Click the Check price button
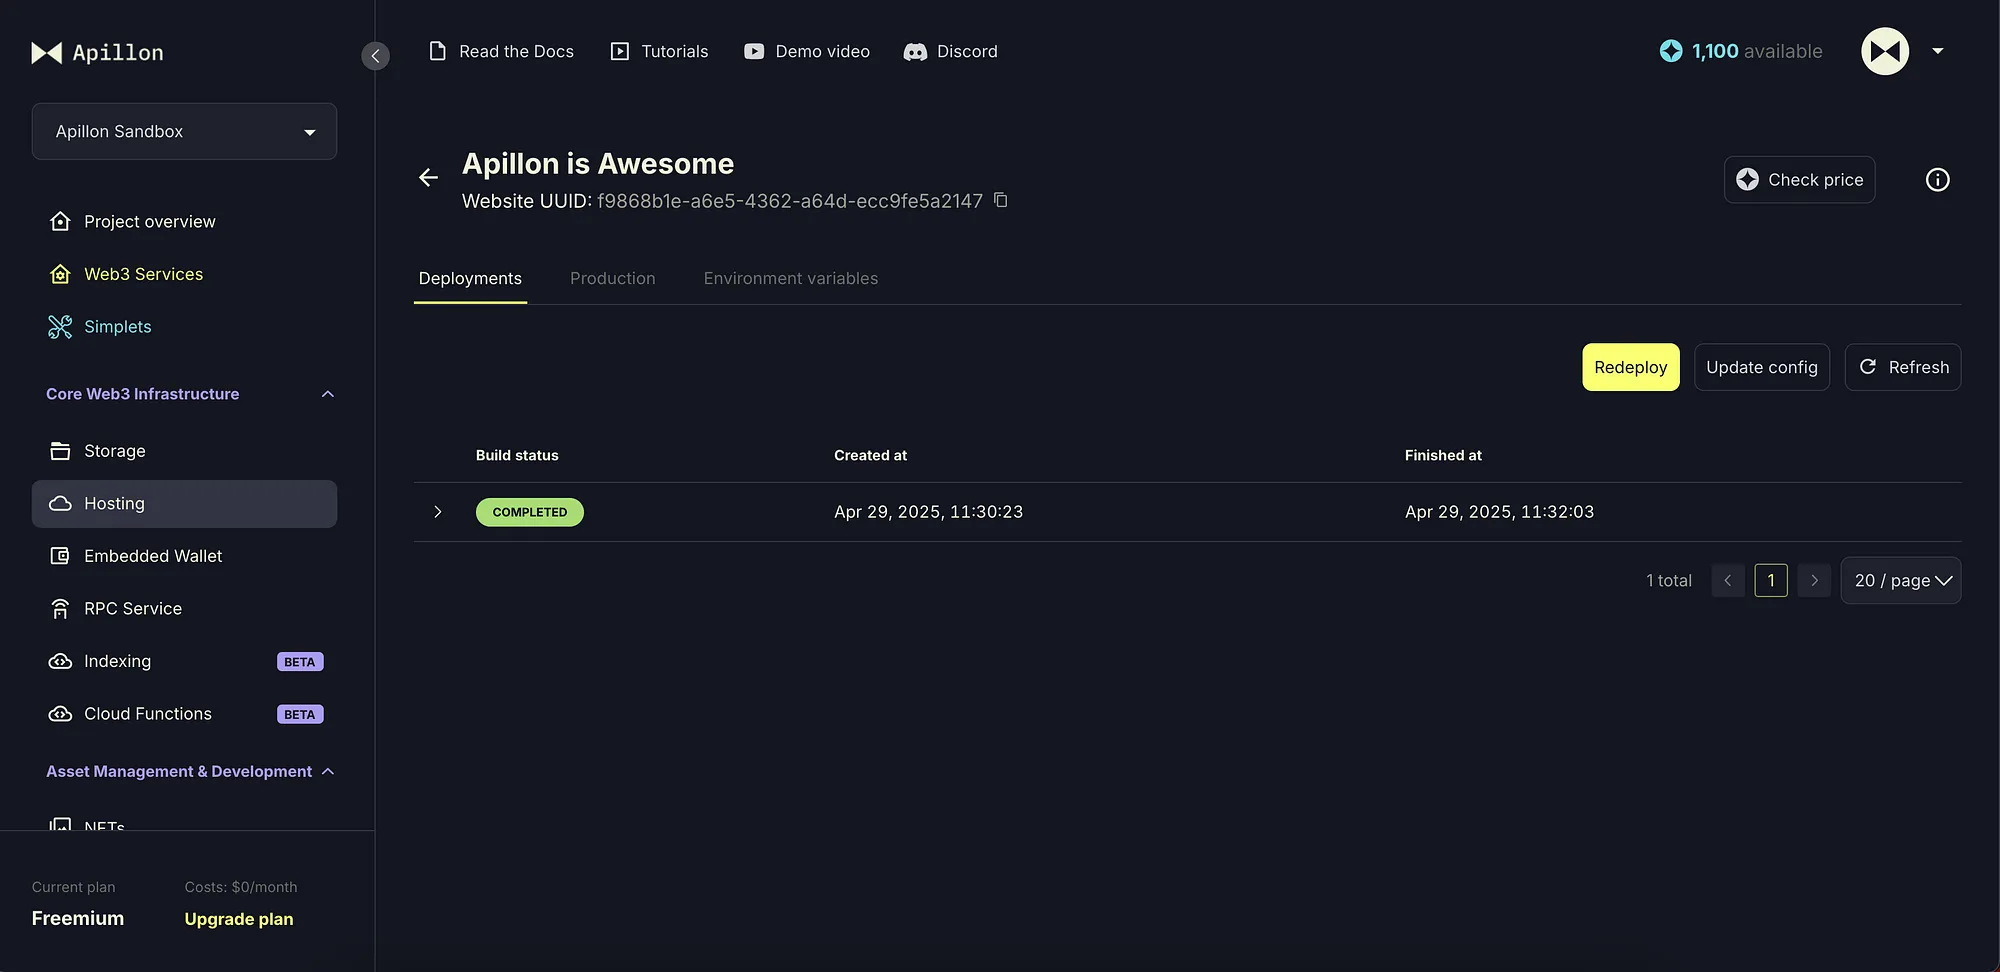Image resolution: width=2000 pixels, height=972 pixels. click(x=1799, y=180)
